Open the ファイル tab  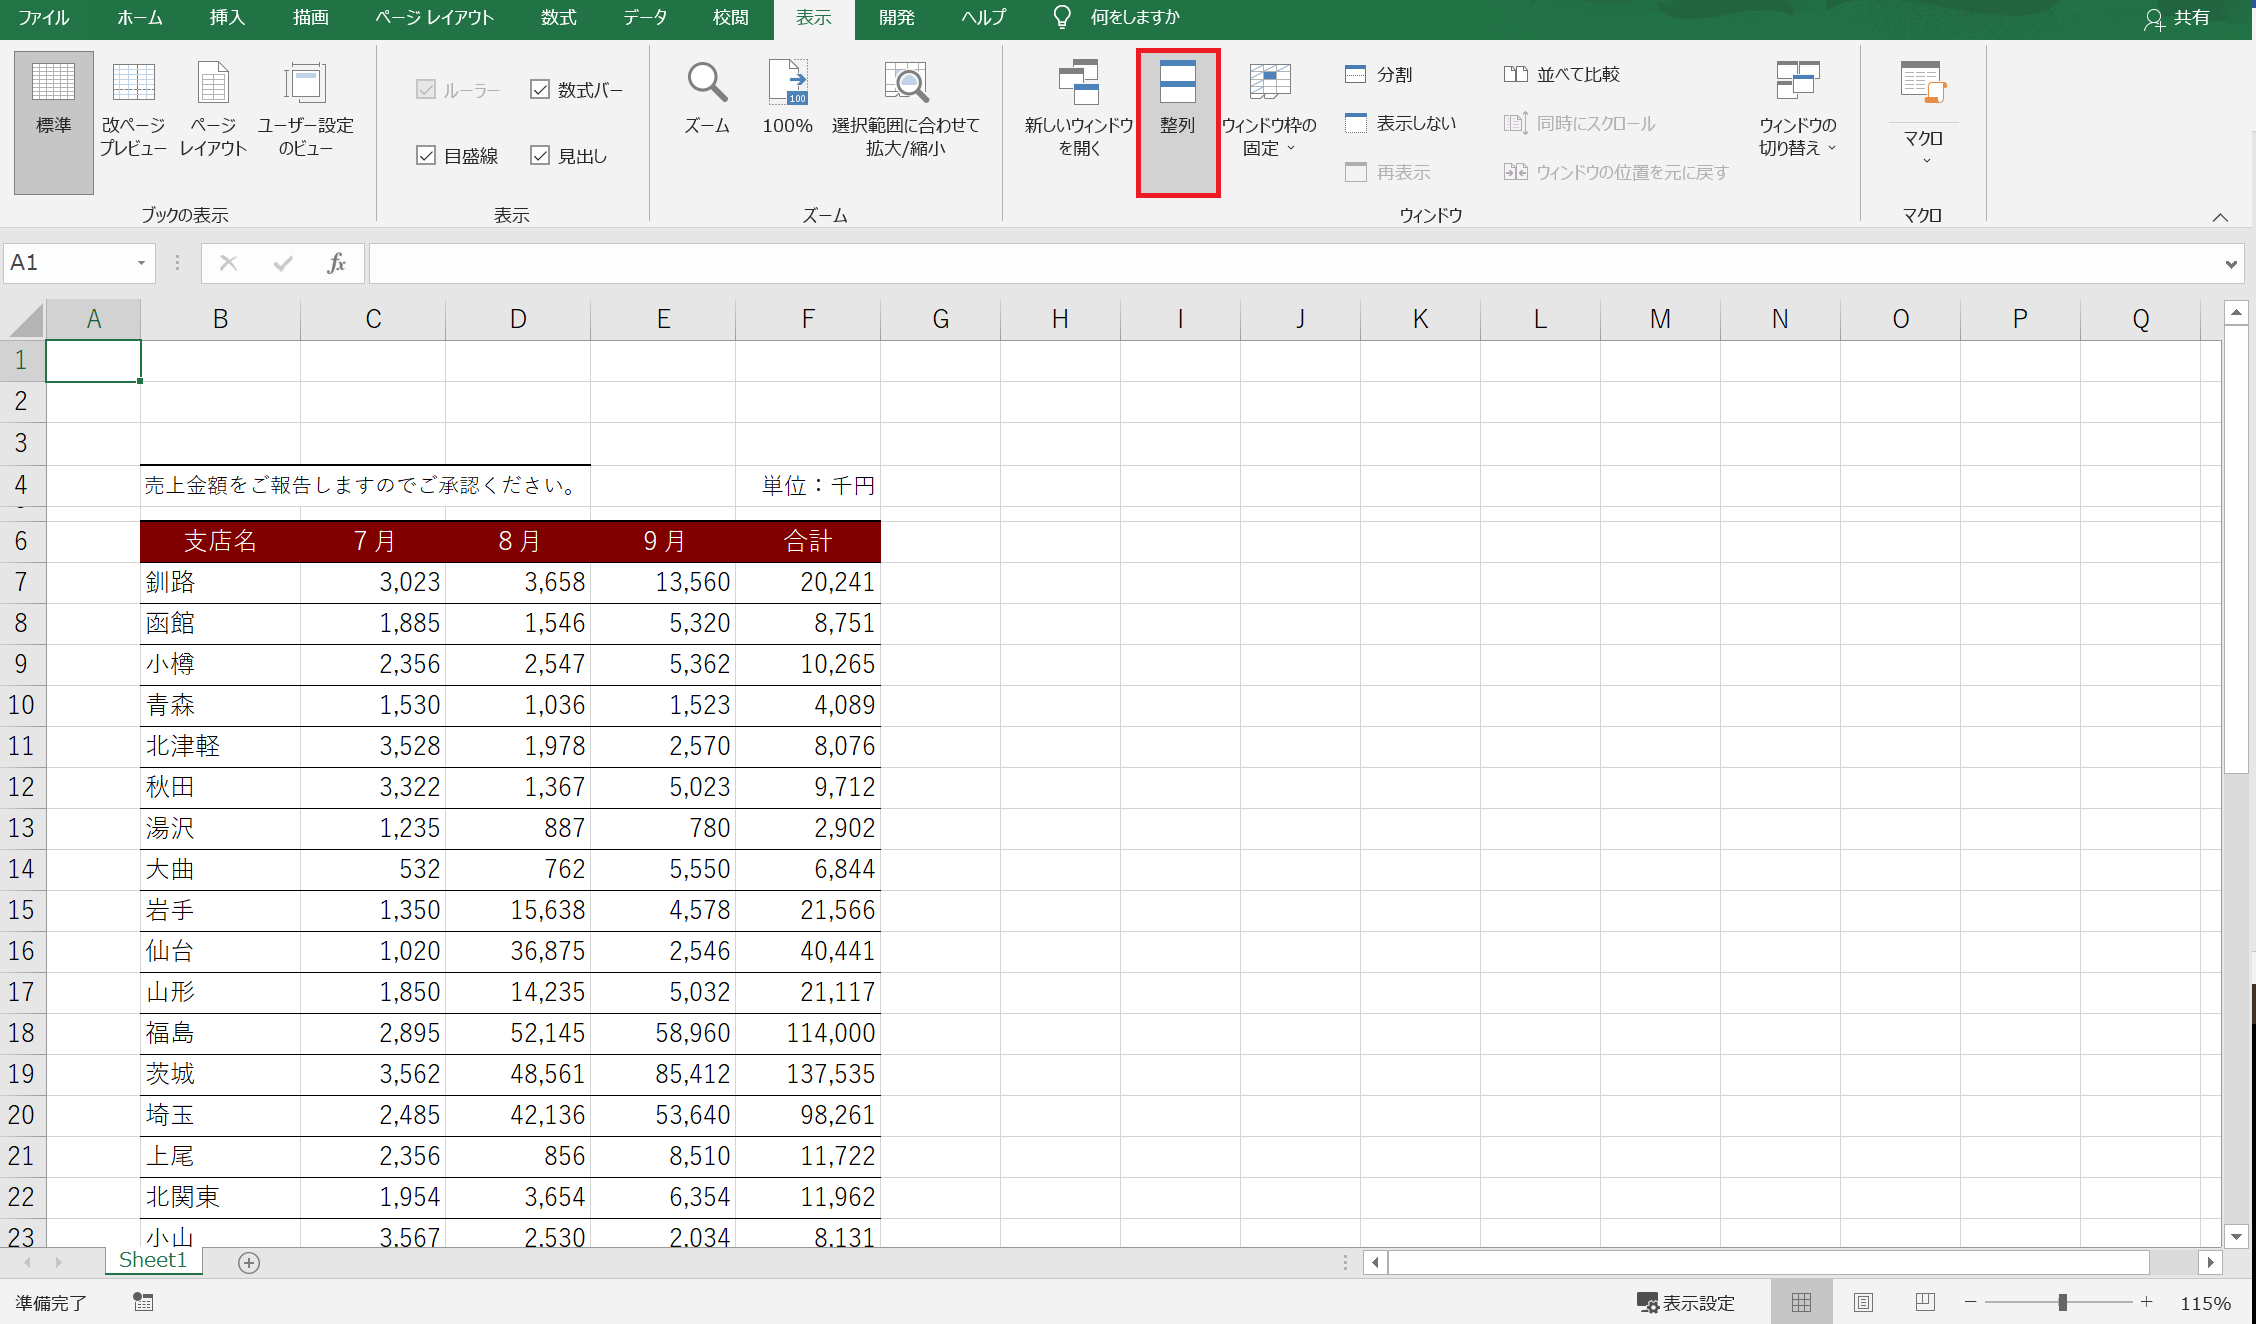pos(44,18)
